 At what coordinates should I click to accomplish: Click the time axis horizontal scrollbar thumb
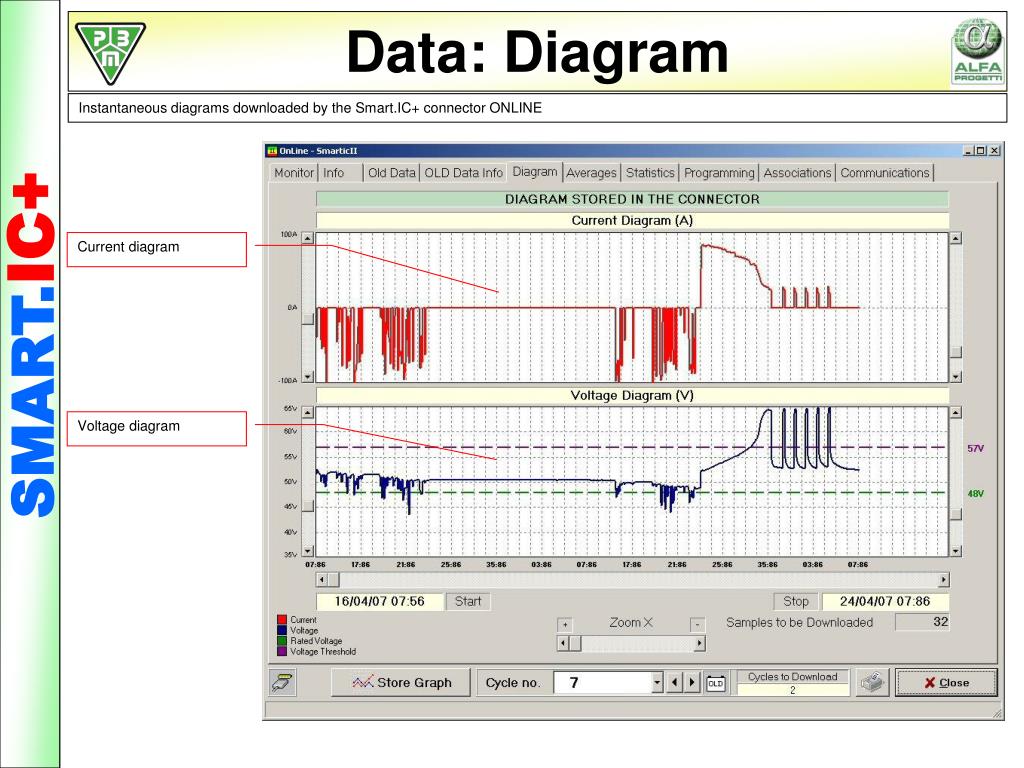[x=334, y=579]
